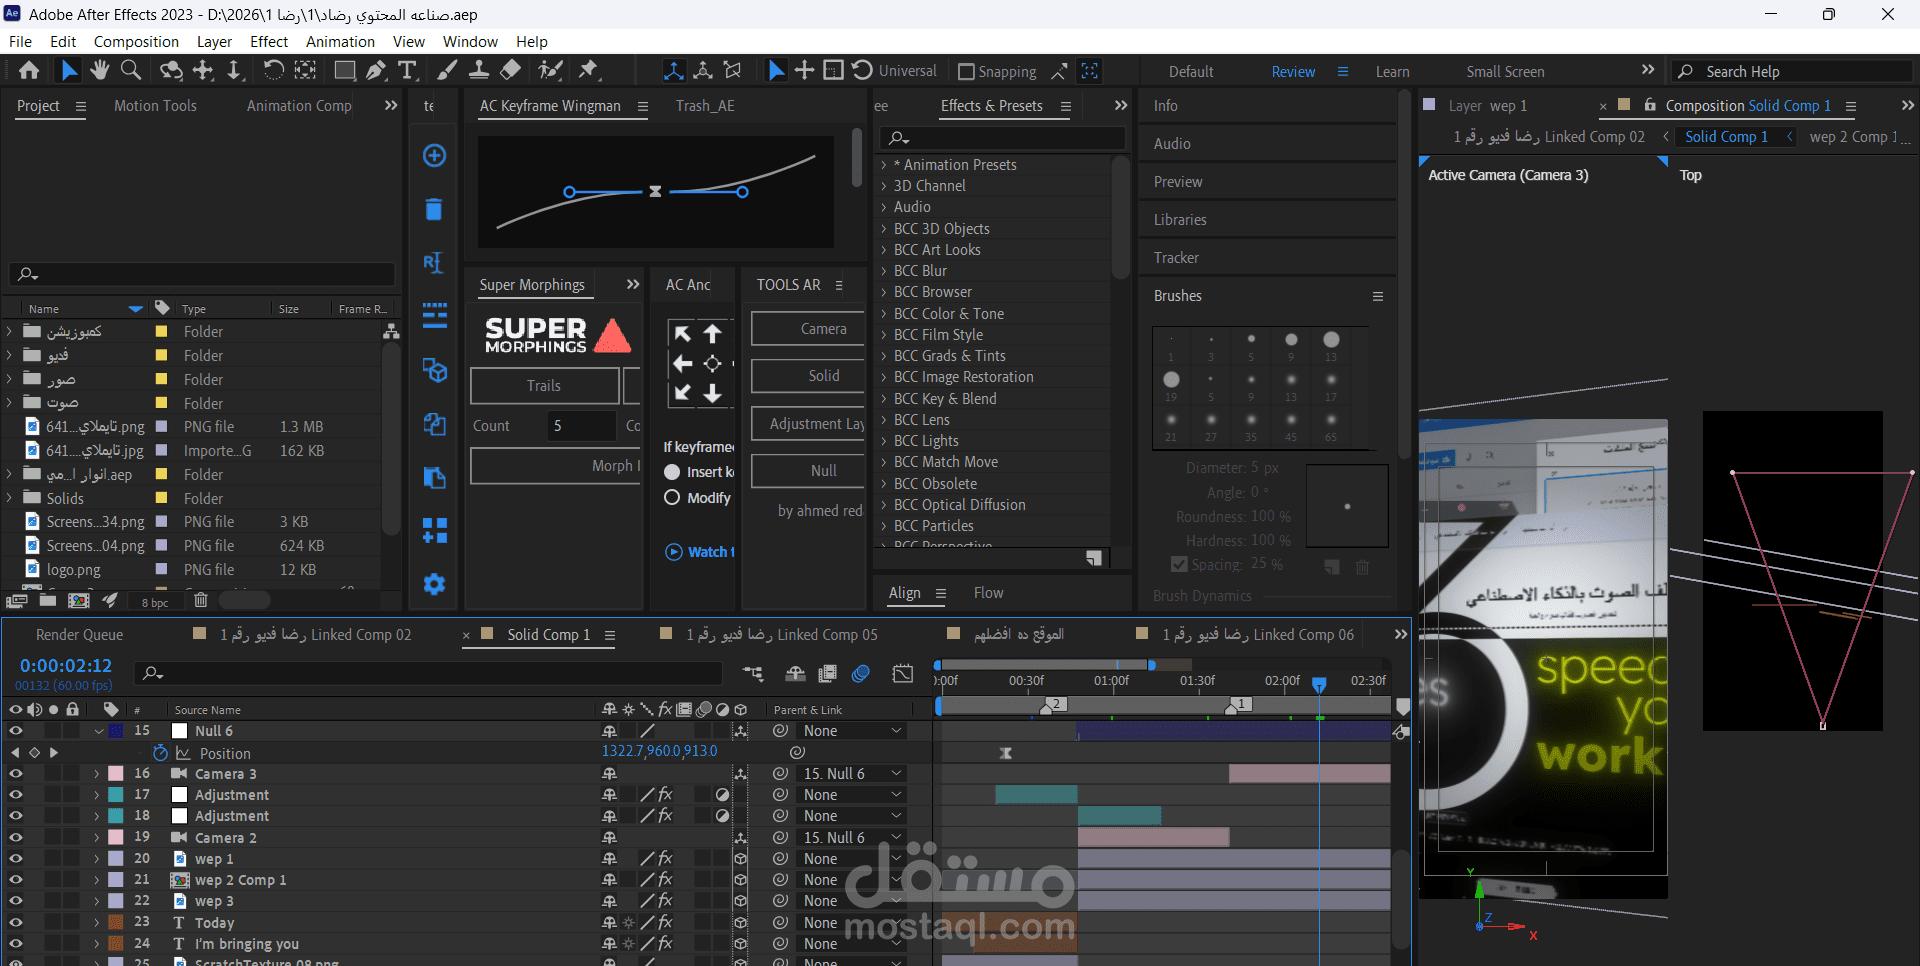This screenshot has height=966, width=1920.
Task: Click the Home icon in the toolbar
Action: (29, 70)
